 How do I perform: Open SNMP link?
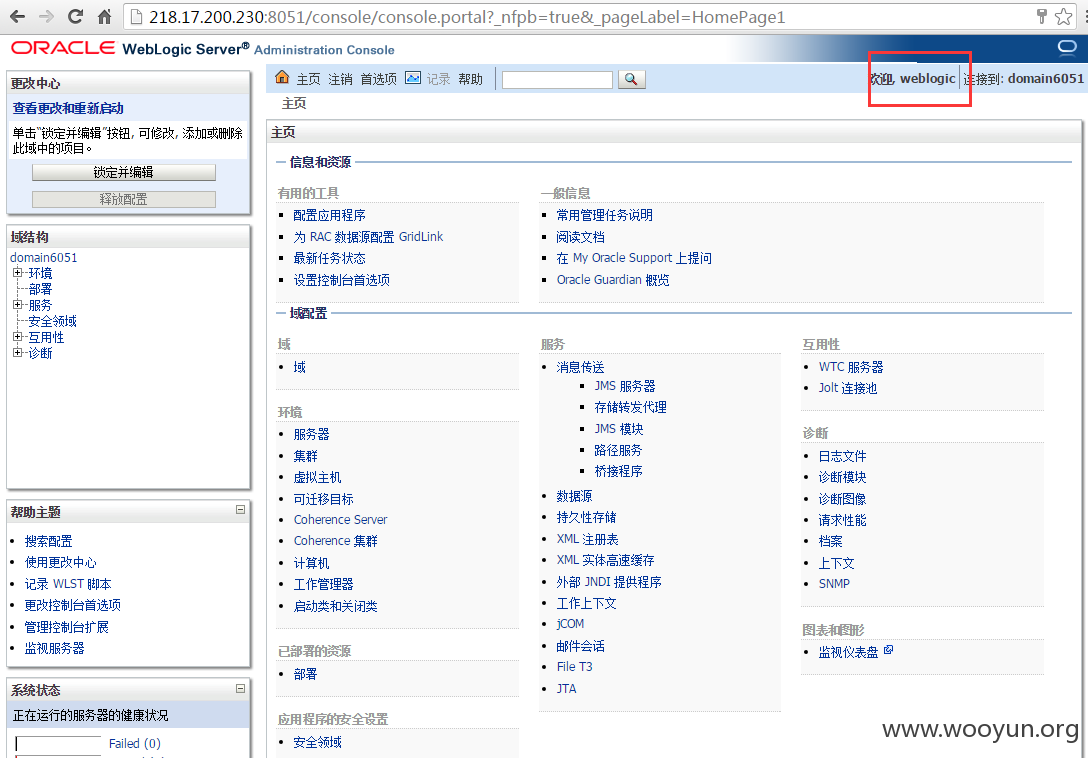(834, 584)
